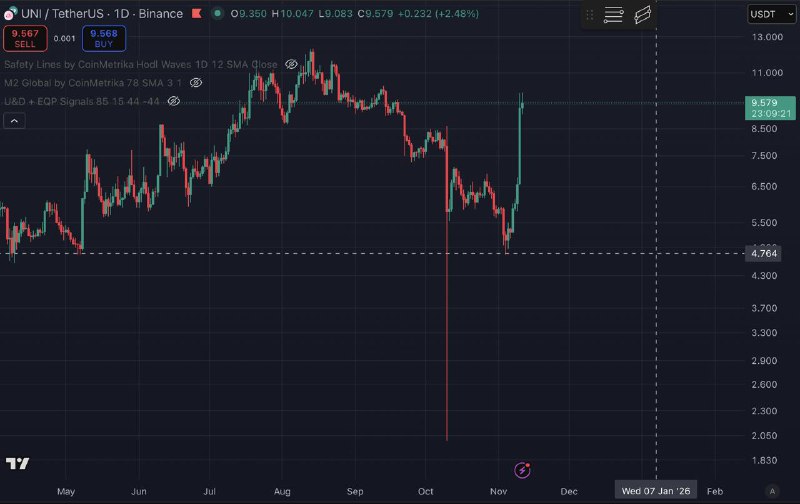Click the 4.764 horizontal line price label
The image size is (800, 504).
click(763, 254)
